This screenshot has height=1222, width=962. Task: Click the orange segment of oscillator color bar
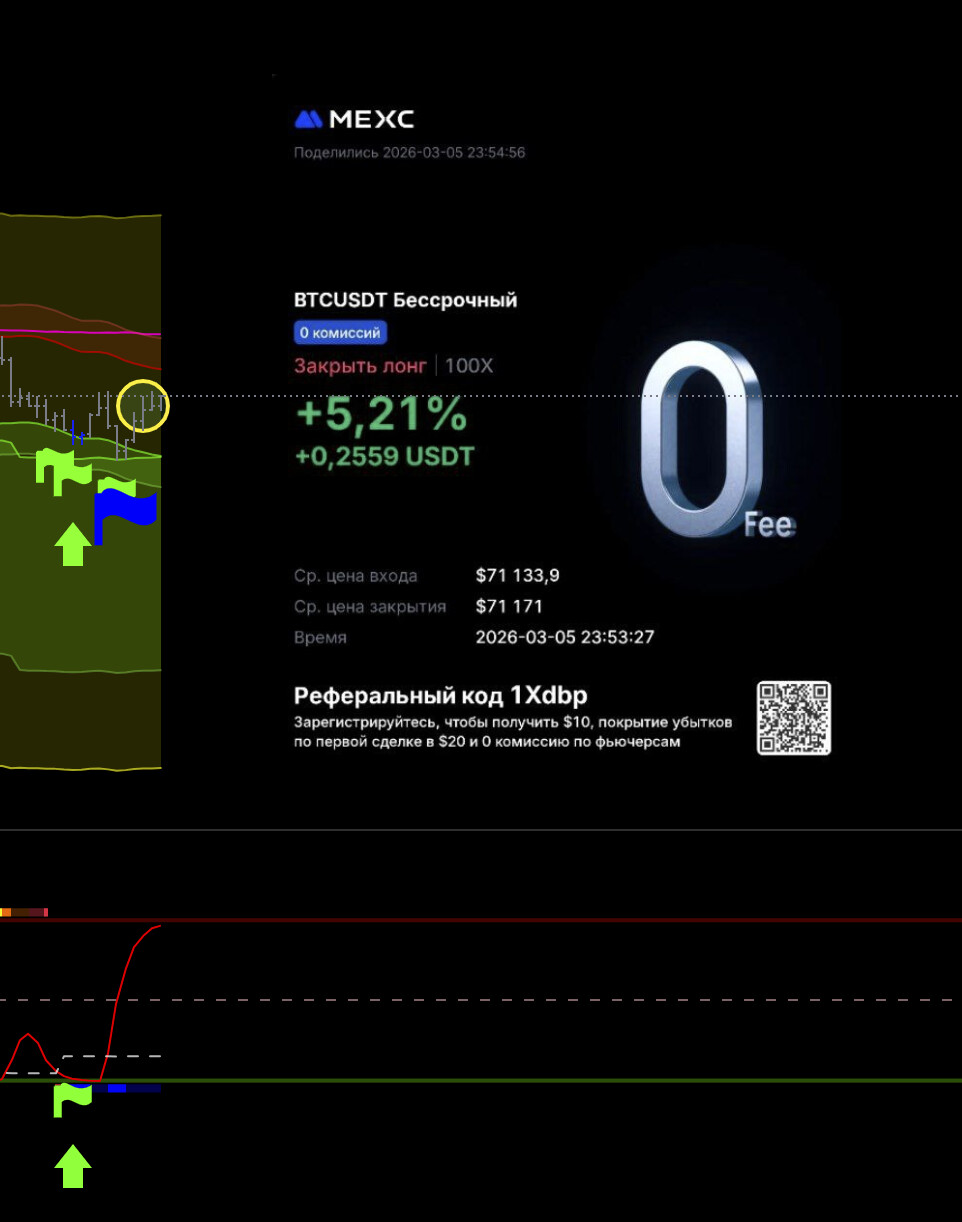click(6, 912)
